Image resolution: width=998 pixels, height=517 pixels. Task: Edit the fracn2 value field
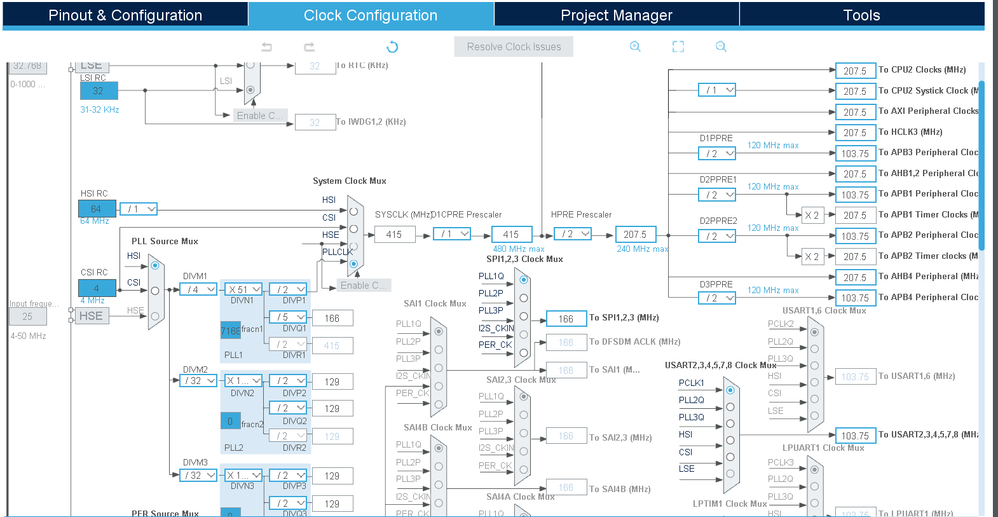tap(230, 421)
